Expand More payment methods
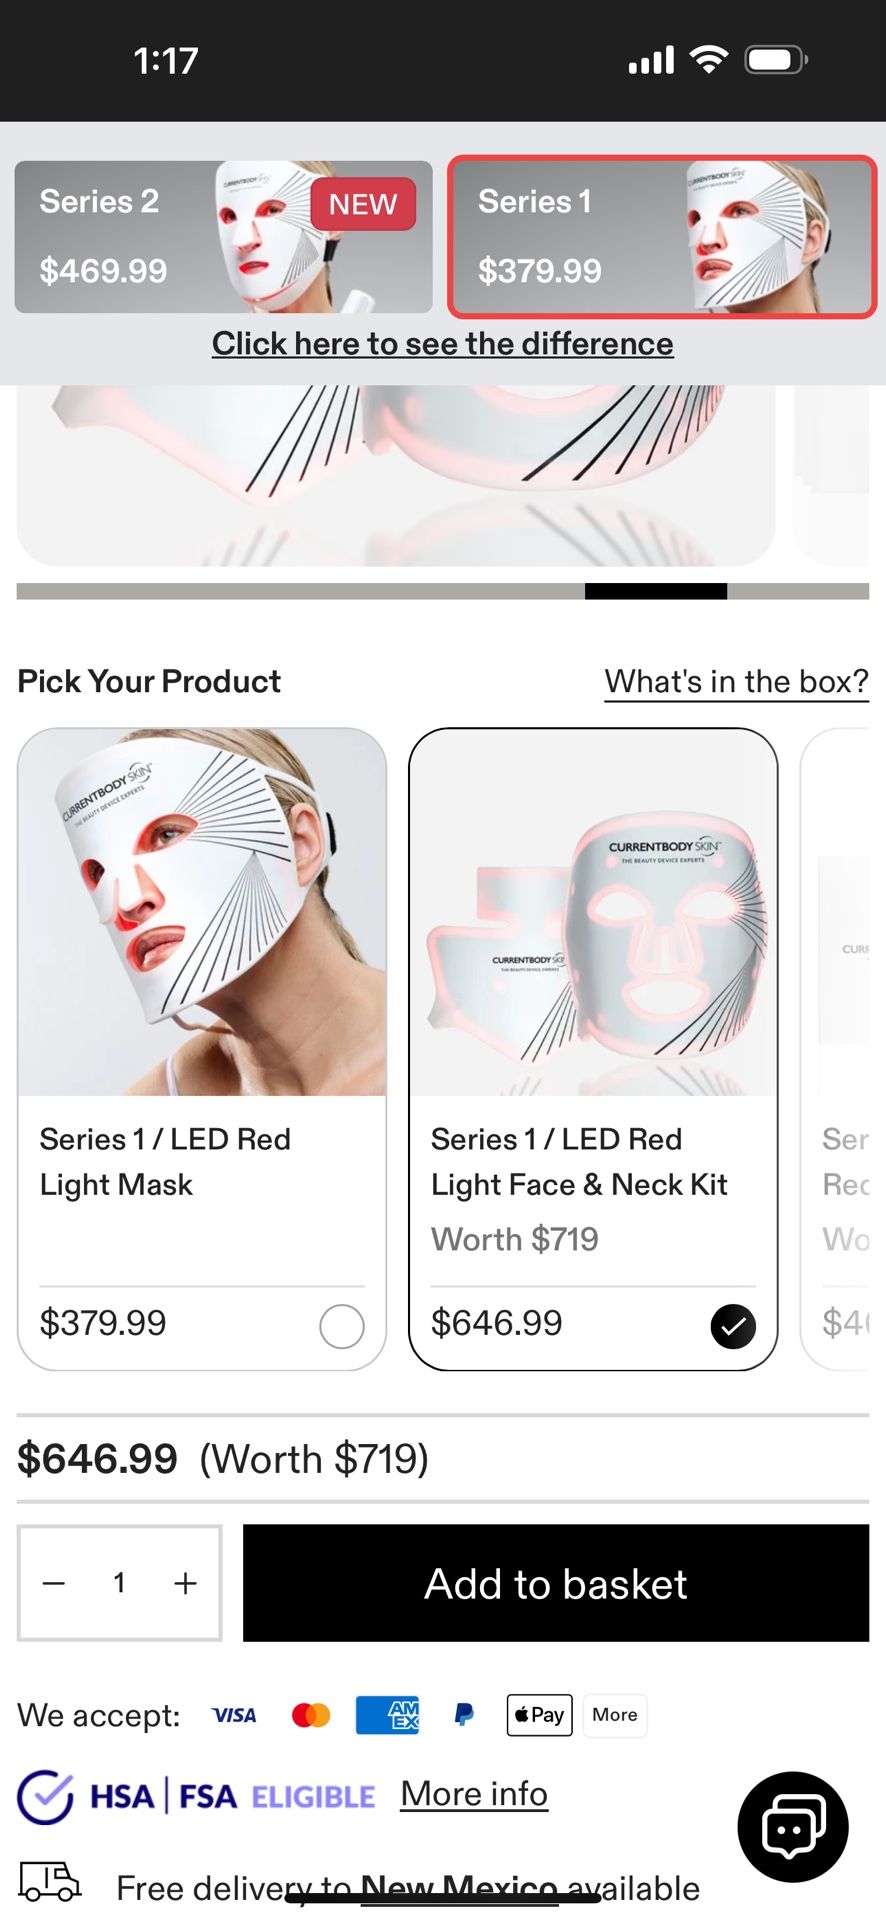 [x=615, y=1715]
